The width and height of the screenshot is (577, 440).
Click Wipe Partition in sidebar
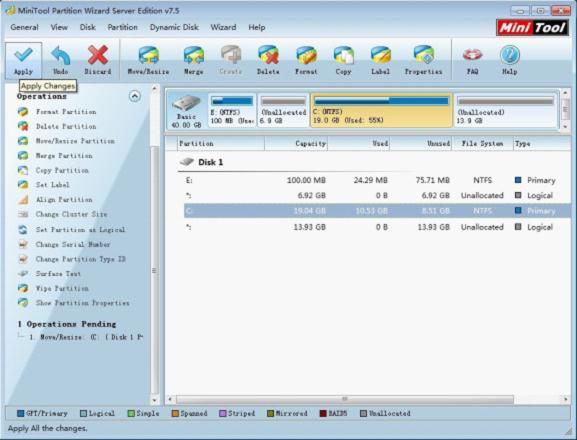[62, 289]
